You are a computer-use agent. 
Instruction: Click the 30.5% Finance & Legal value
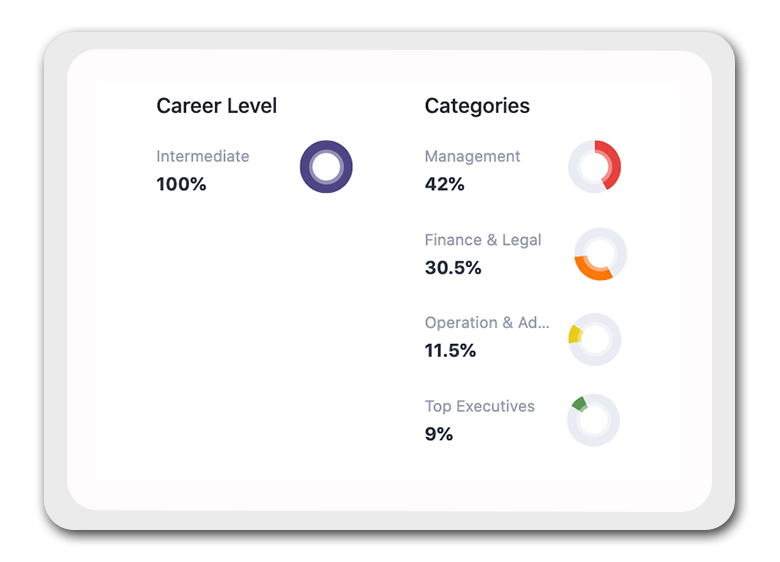point(453,268)
